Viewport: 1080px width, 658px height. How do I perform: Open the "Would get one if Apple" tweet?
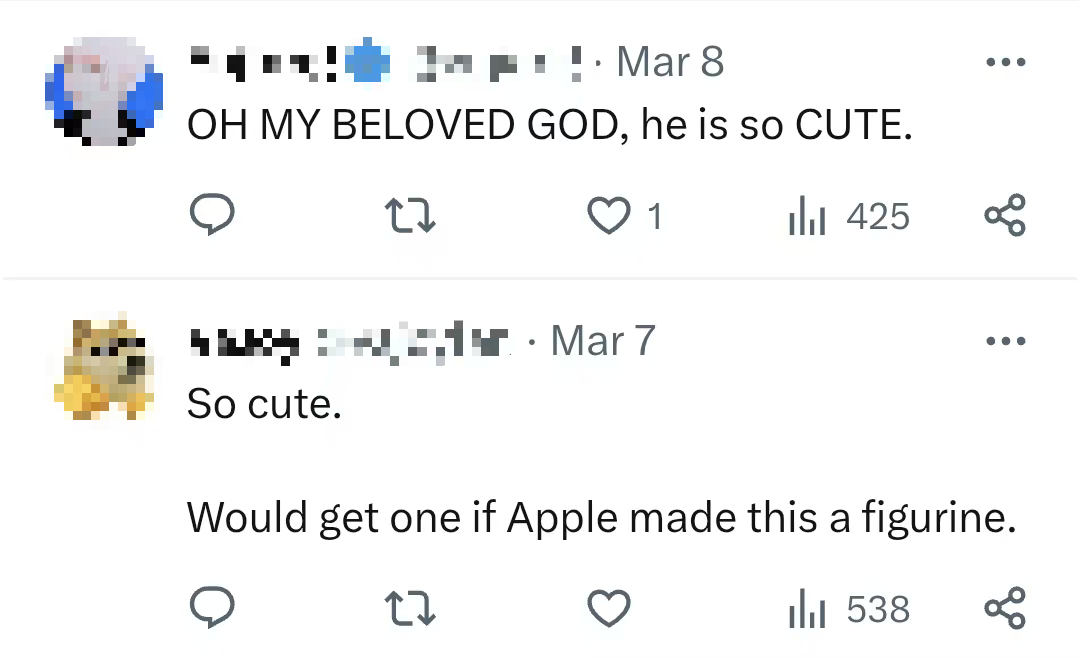point(600,517)
